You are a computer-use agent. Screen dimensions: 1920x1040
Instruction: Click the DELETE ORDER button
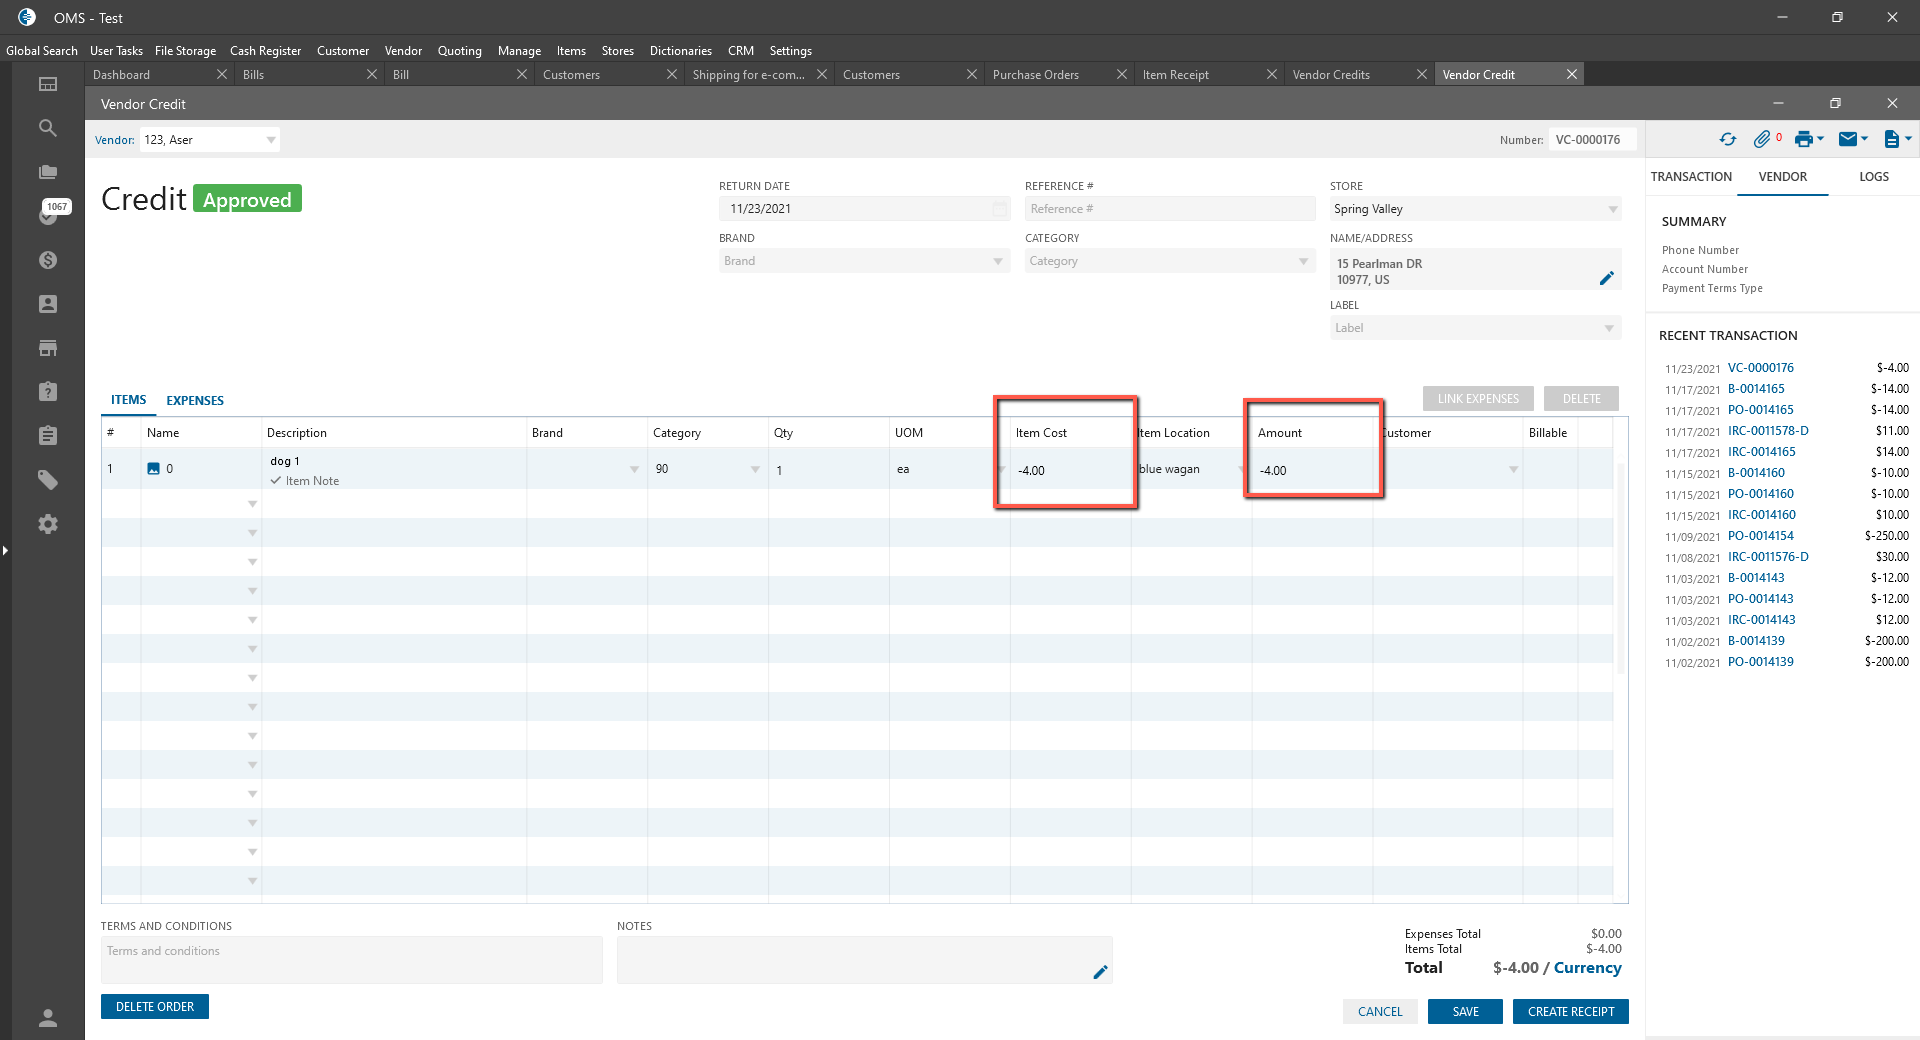155,1007
